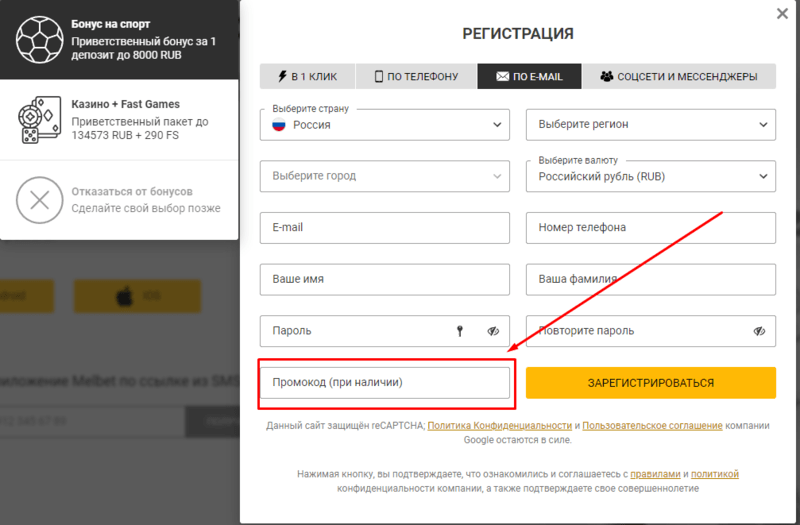Image resolution: width=800 pixels, height=525 pixels.
Task: Click the Russian flag icon in country selector
Action: pyautogui.click(x=279, y=125)
